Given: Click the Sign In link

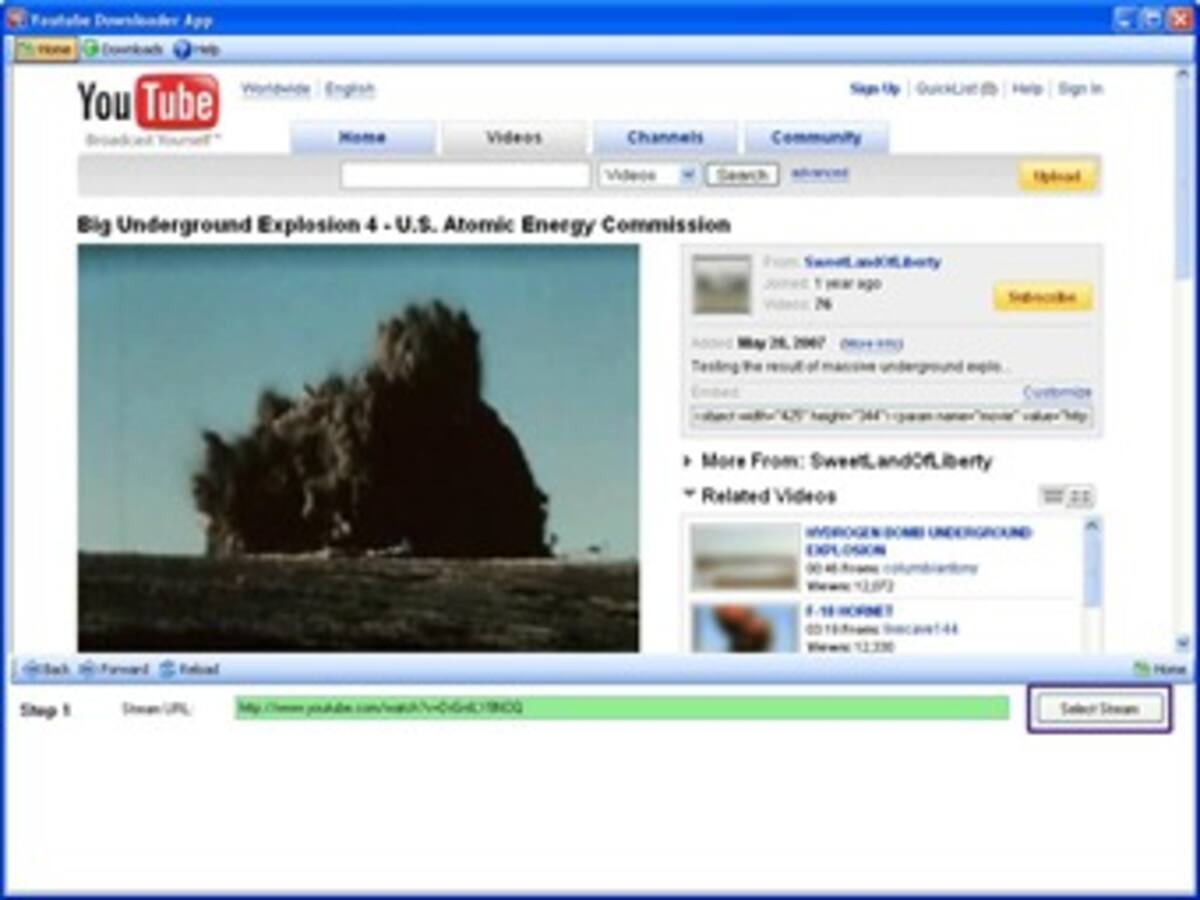Looking at the screenshot, I should pos(1080,89).
